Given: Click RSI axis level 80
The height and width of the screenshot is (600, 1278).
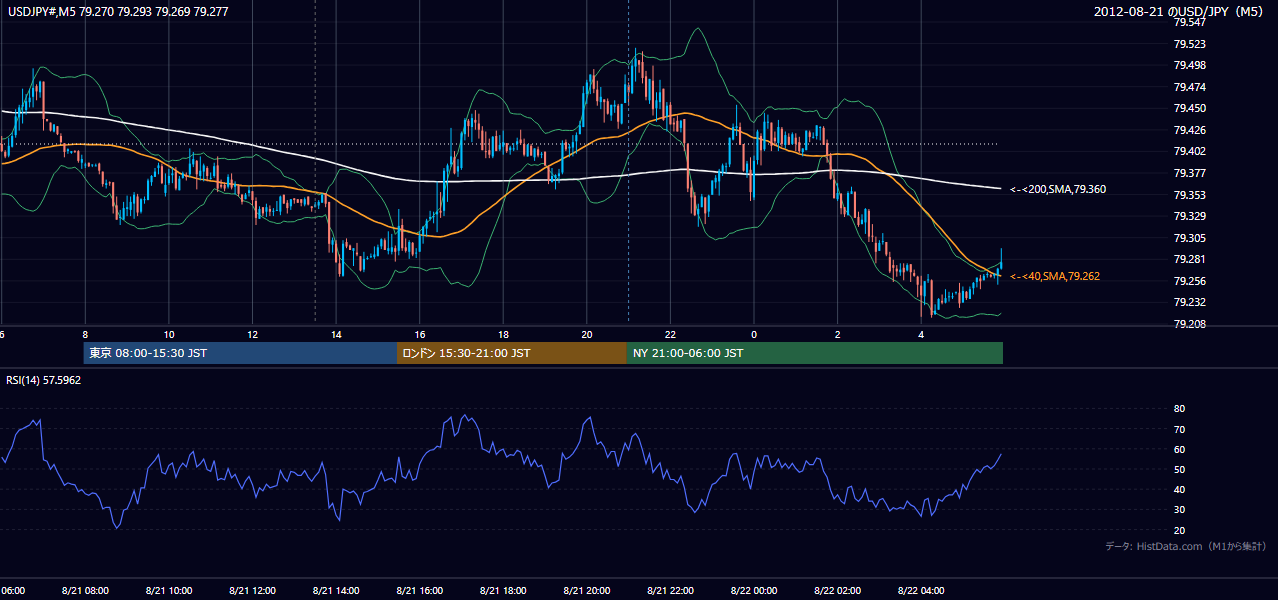Looking at the screenshot, I should (x=1179, y=409).
